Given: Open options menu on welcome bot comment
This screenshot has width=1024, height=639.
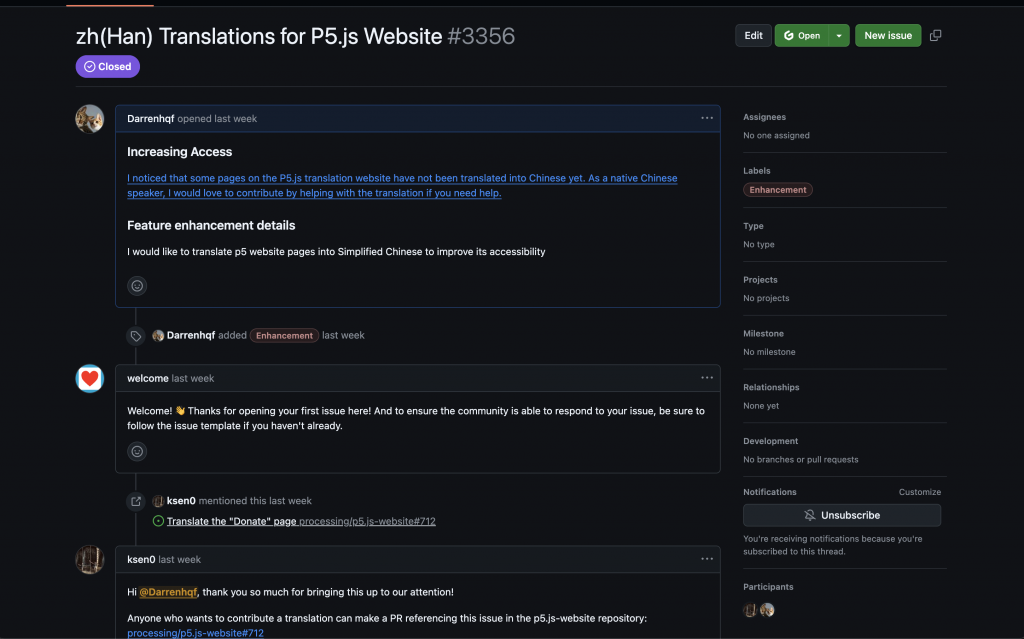Looking at the screenshot, I should tap(707, 378).
